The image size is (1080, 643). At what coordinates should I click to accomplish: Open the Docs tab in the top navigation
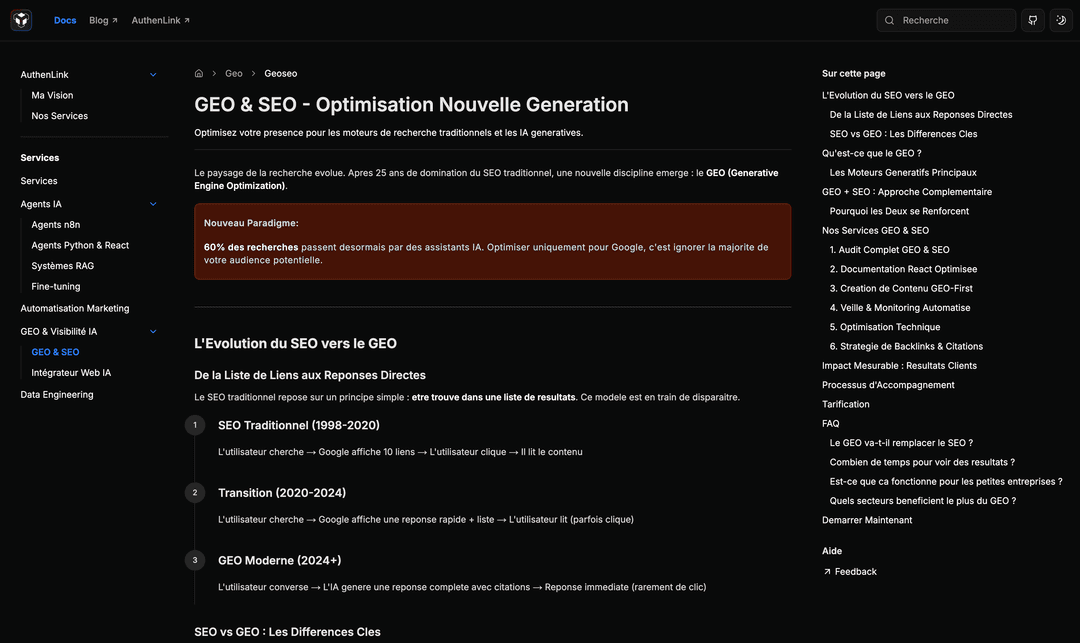click(65, 20)
